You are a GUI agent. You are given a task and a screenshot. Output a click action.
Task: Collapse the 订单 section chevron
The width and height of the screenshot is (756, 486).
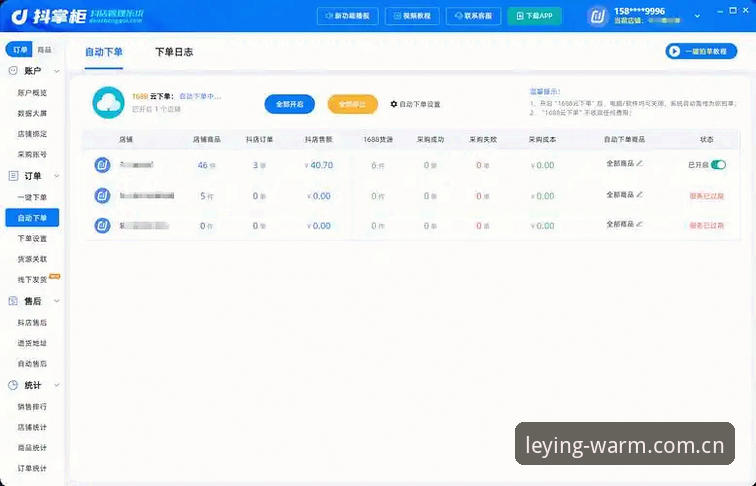click(57, 176)
